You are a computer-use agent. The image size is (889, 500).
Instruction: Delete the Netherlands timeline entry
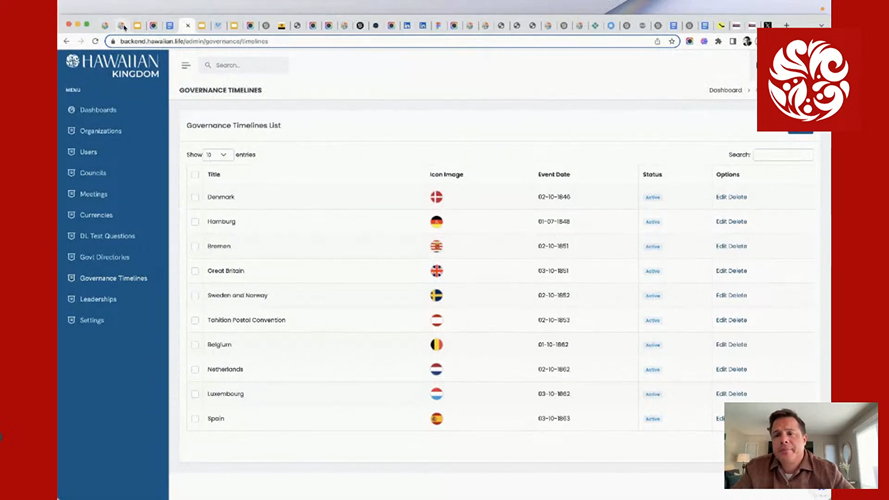click(x=738, y=370)
